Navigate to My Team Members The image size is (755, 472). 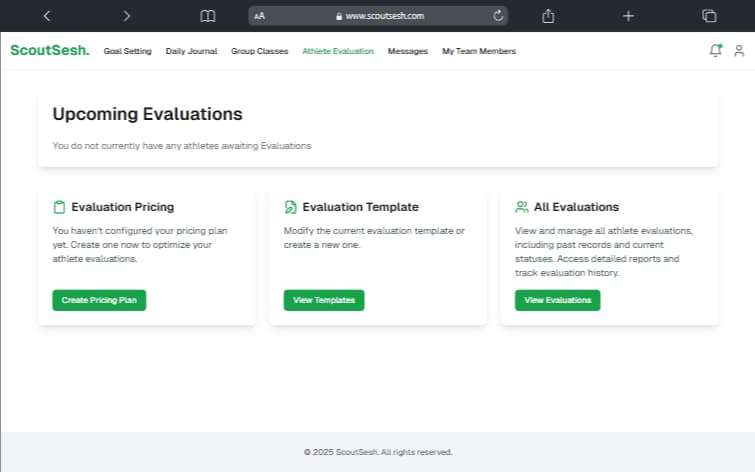(479, 51)
